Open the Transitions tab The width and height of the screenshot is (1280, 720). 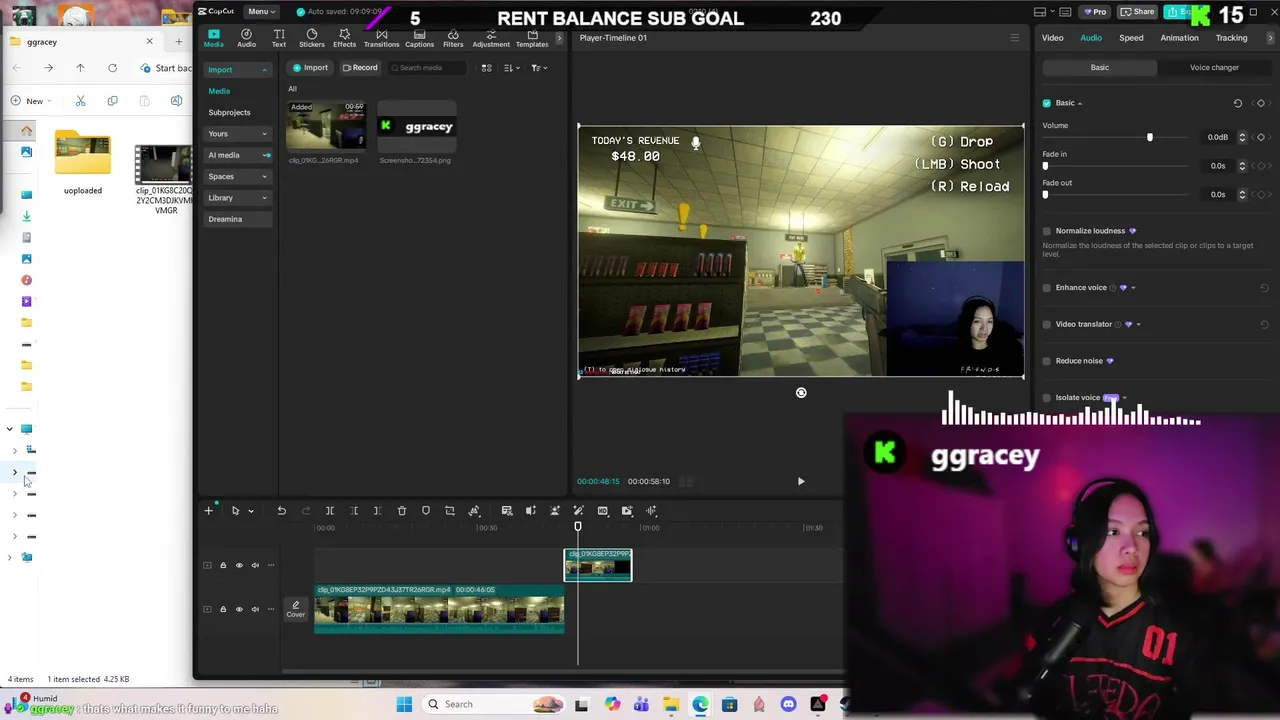pos(381,38)
